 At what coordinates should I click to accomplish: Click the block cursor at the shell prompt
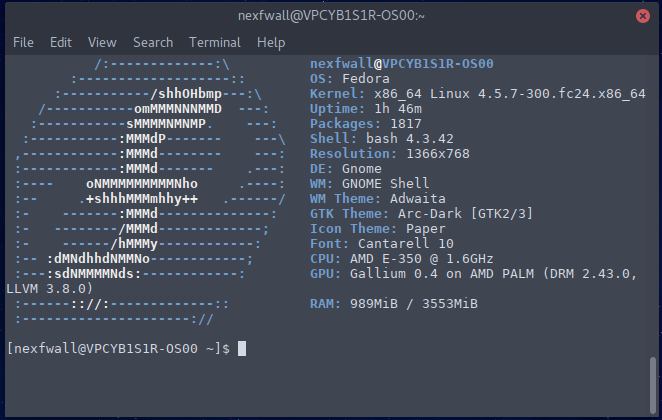(242, 348)
